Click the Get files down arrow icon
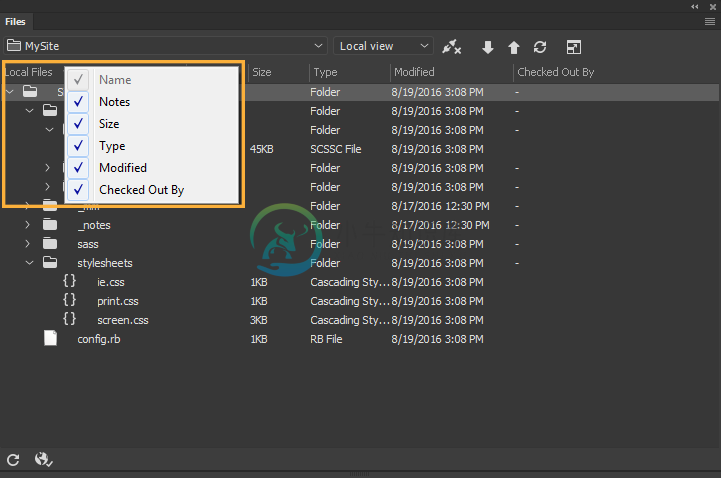 (487, 47)
